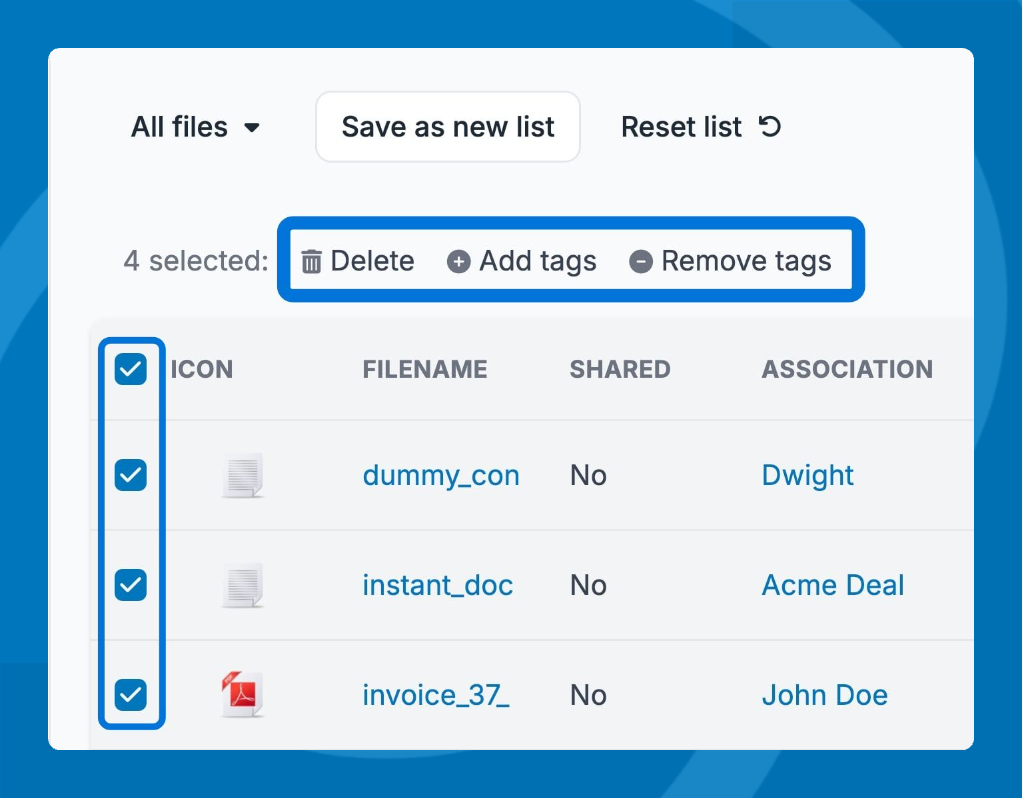
Task: Click the plus icon for Add tags
Action: (x=458, y=262)
